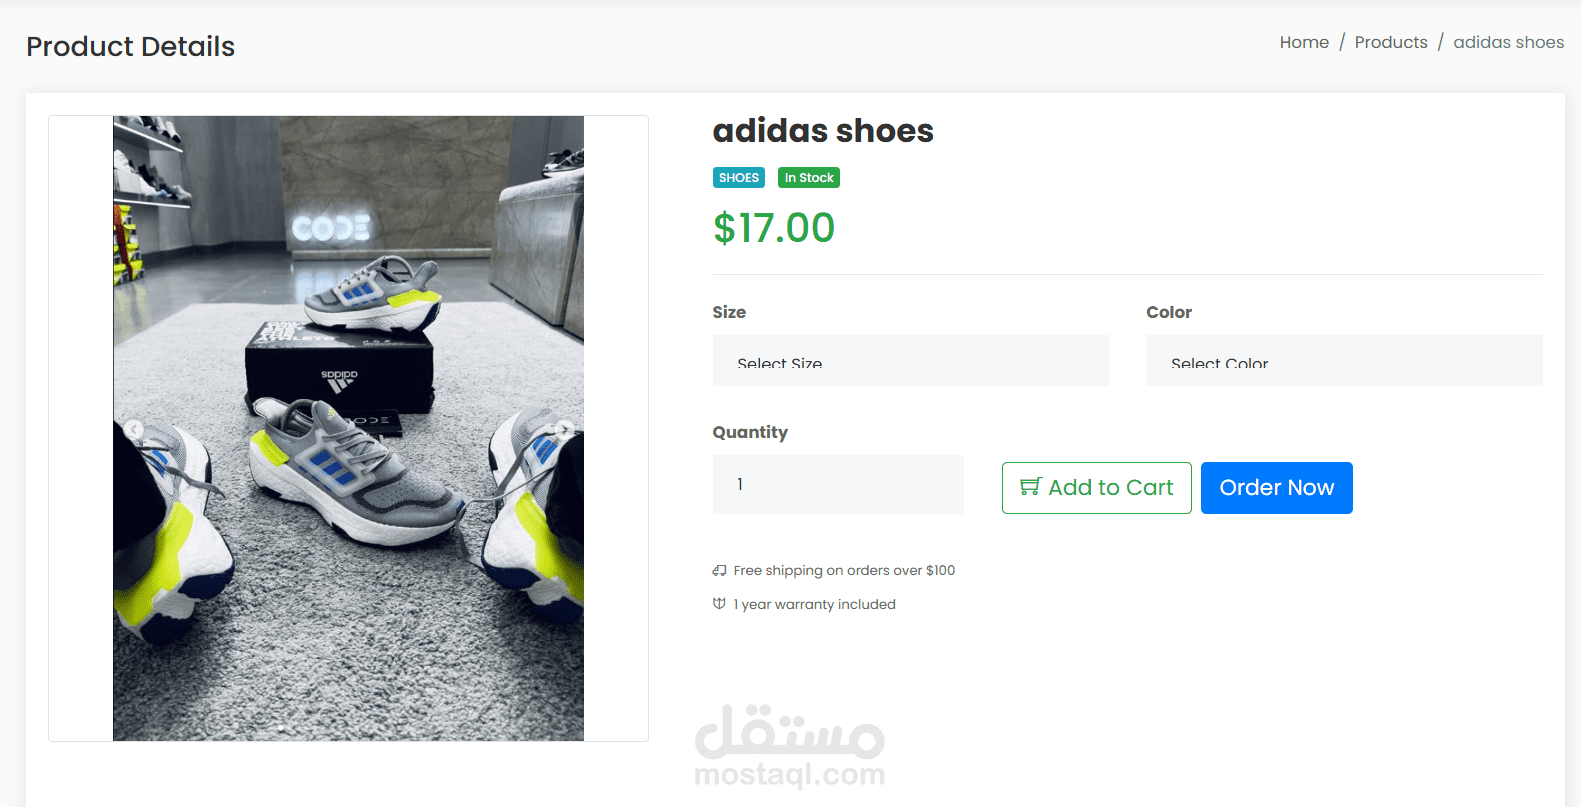Click the free shipping truck icon
This screenshot has height=807, width=1581.
[719, 570]
